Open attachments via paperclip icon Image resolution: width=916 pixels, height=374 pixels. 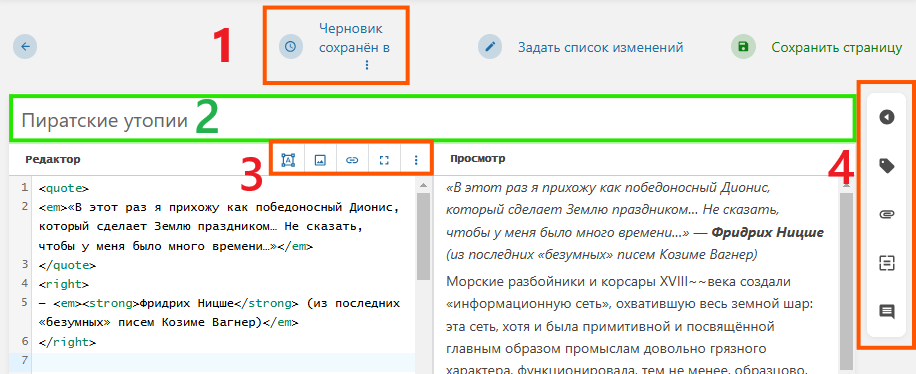(x=887, y=214)
